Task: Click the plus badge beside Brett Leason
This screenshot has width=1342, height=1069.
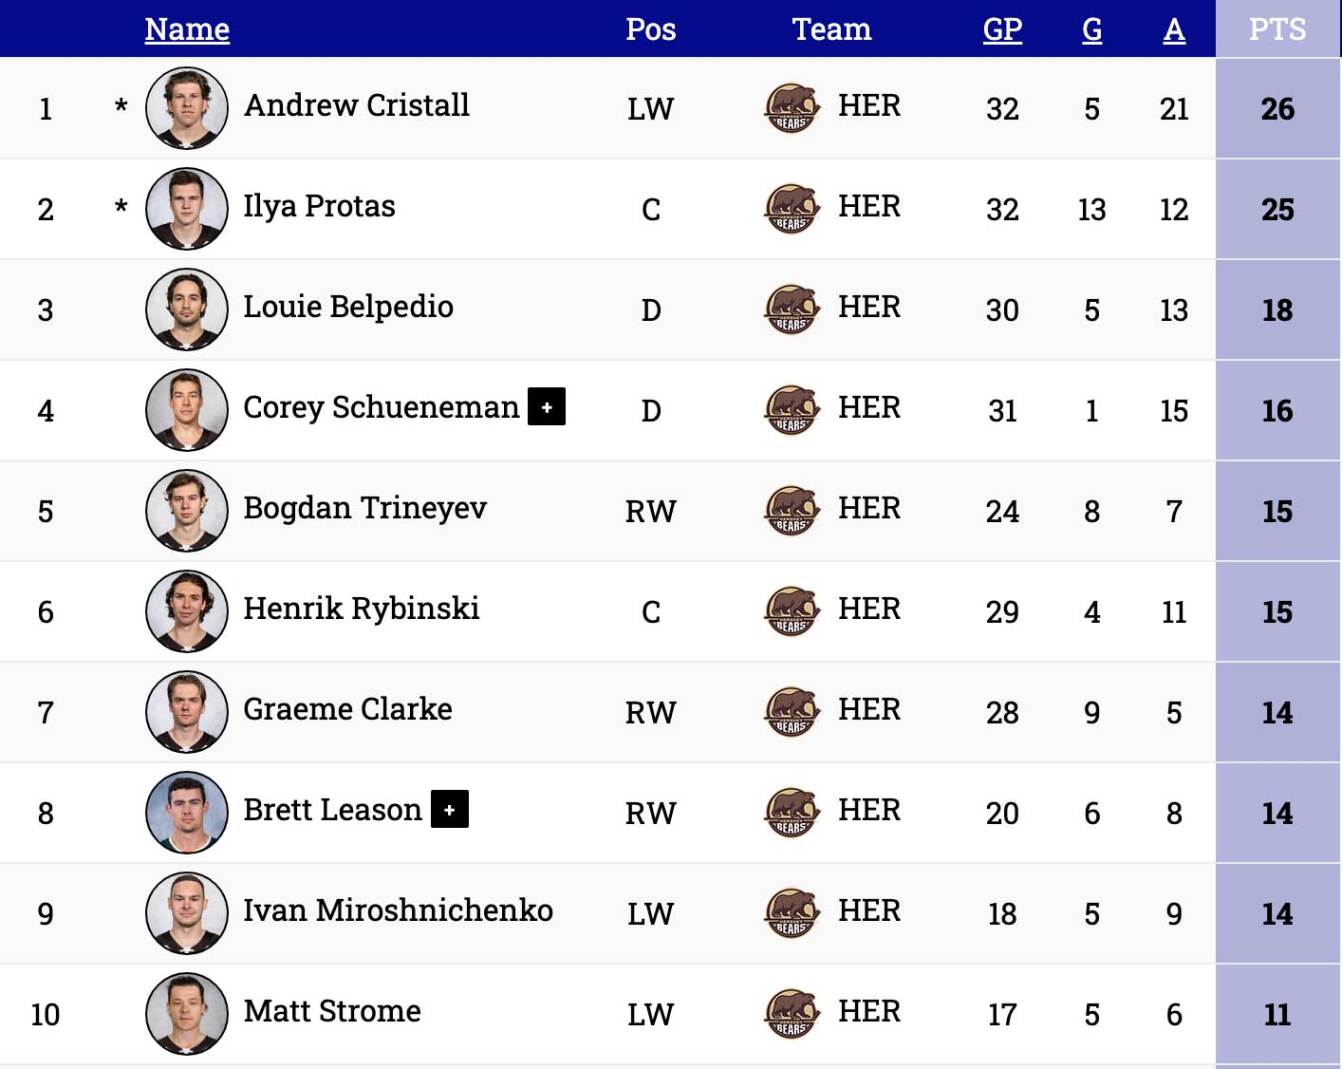Action: point(450,810)
